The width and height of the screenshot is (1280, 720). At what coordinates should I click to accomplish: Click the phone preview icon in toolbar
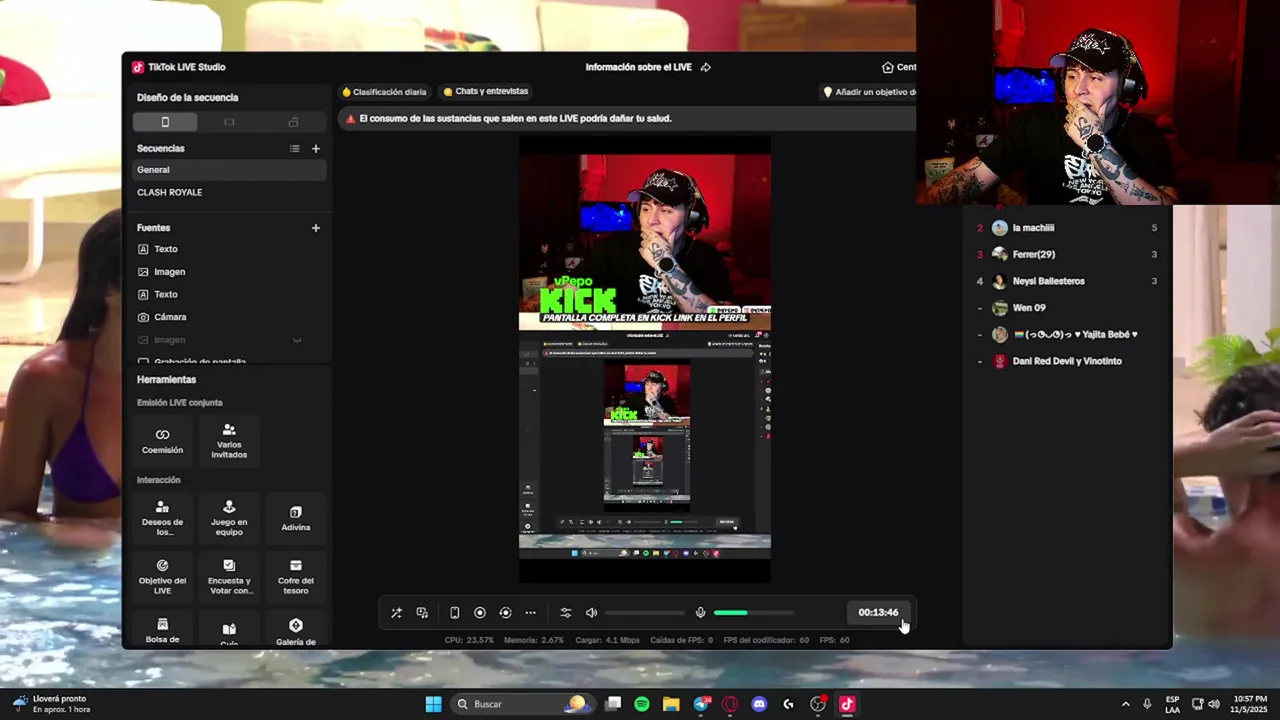454,613
